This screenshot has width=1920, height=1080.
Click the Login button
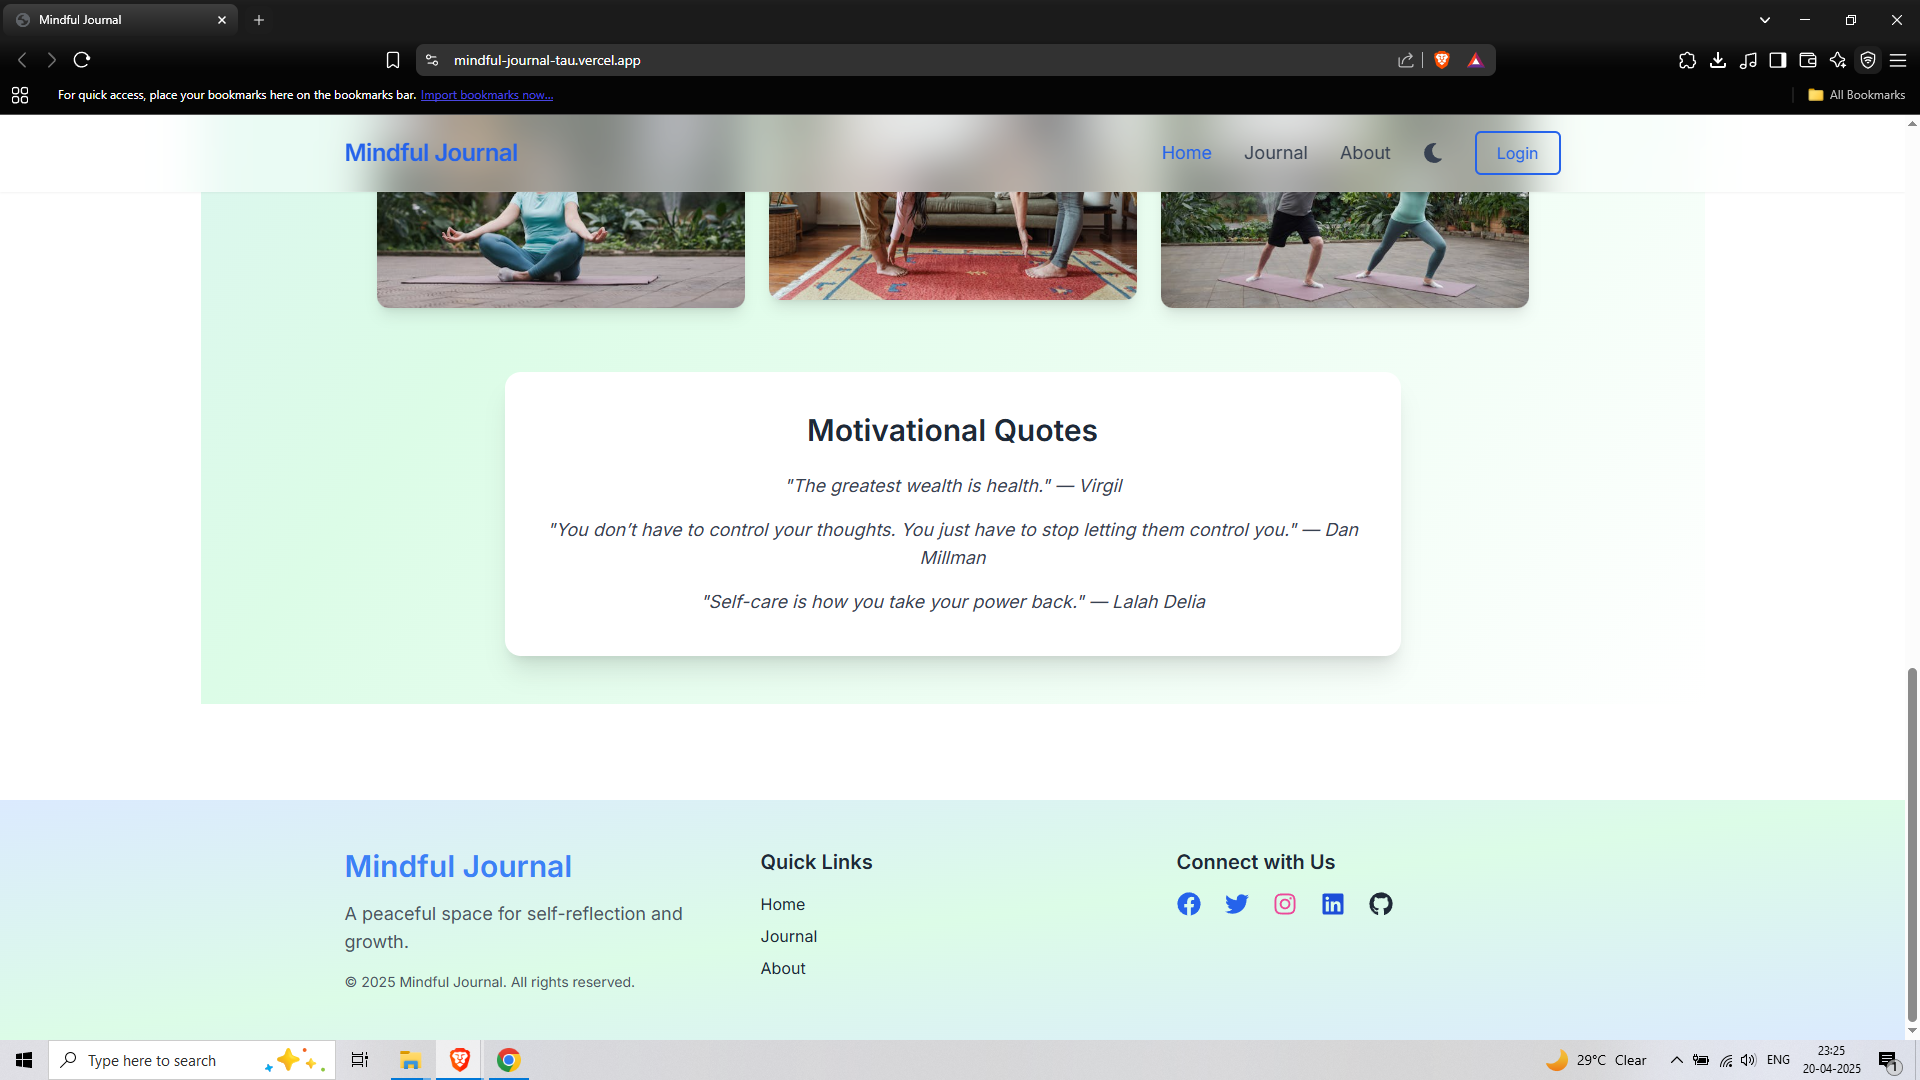point(1516,153)
